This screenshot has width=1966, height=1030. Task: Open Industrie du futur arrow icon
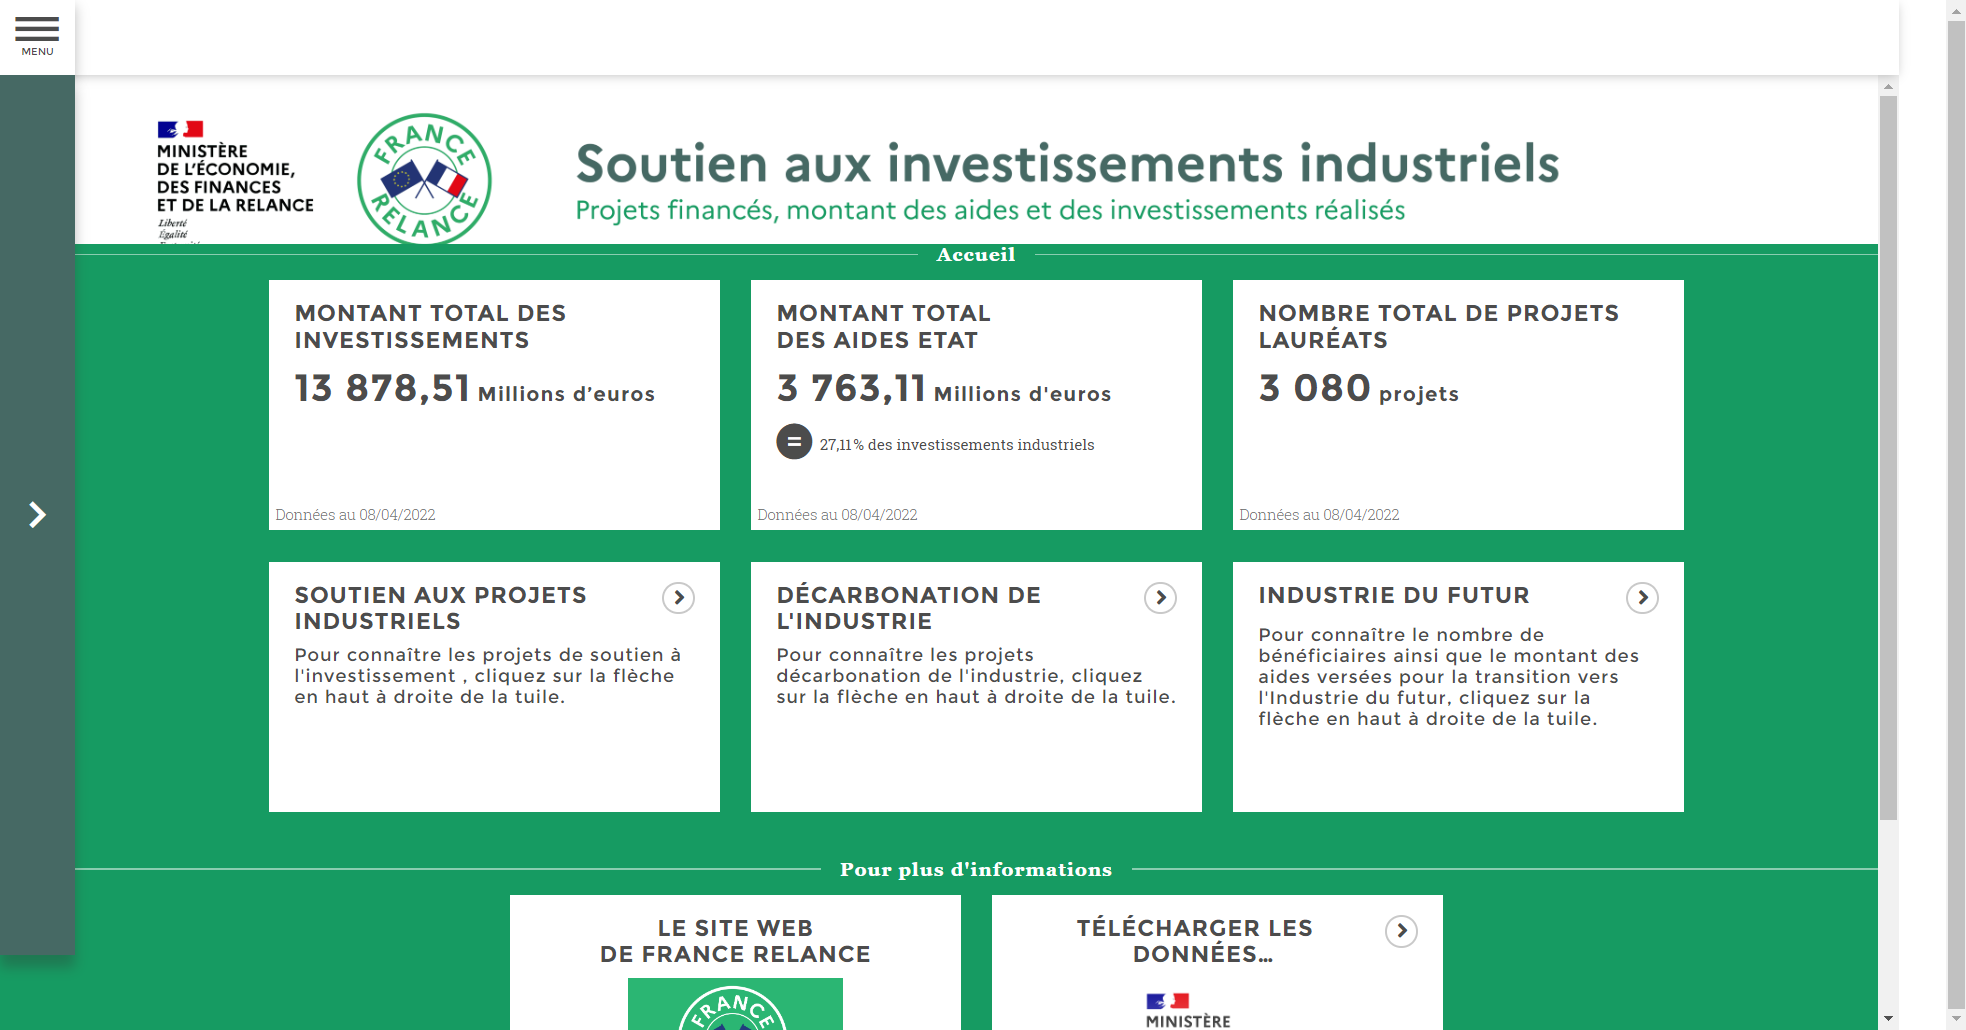[1642, 598]
